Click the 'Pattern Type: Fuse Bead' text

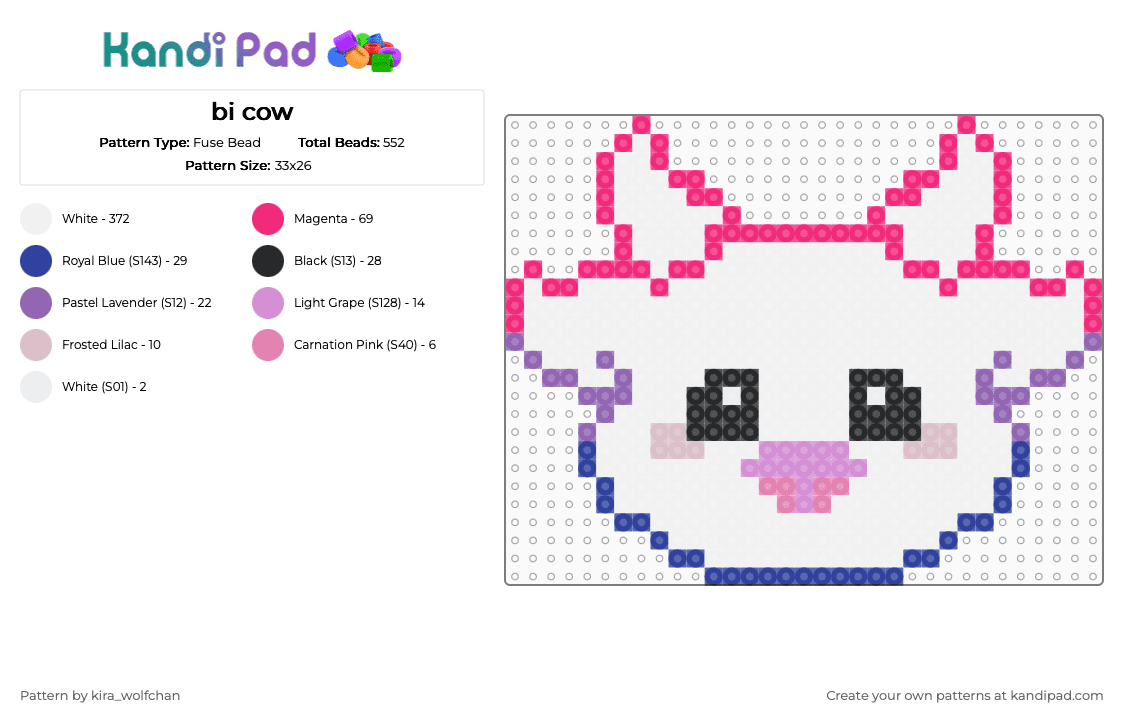(180, 143)
